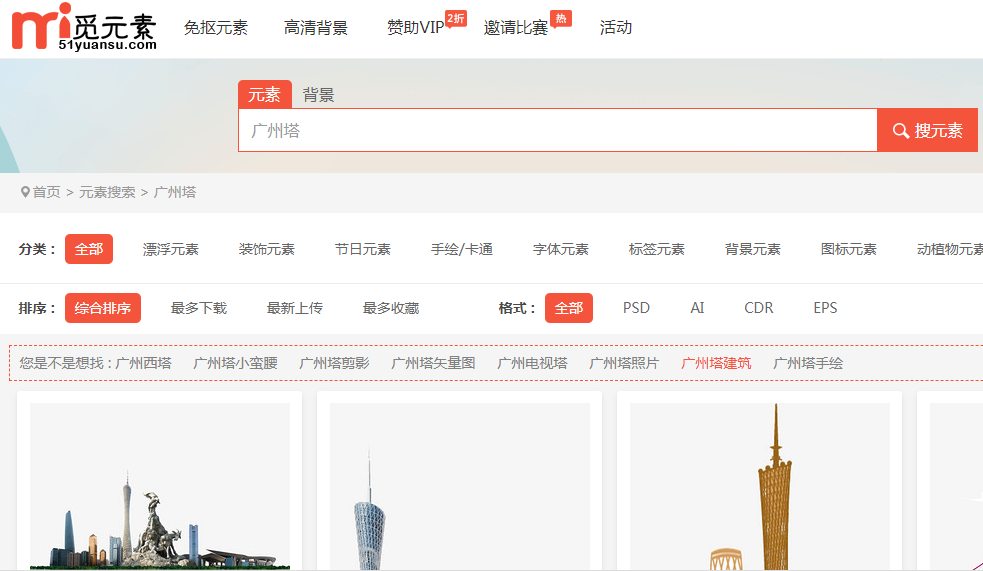Sort results by 最多下载
Viewport: 983px width, 571px height.
tap(199, 308)
